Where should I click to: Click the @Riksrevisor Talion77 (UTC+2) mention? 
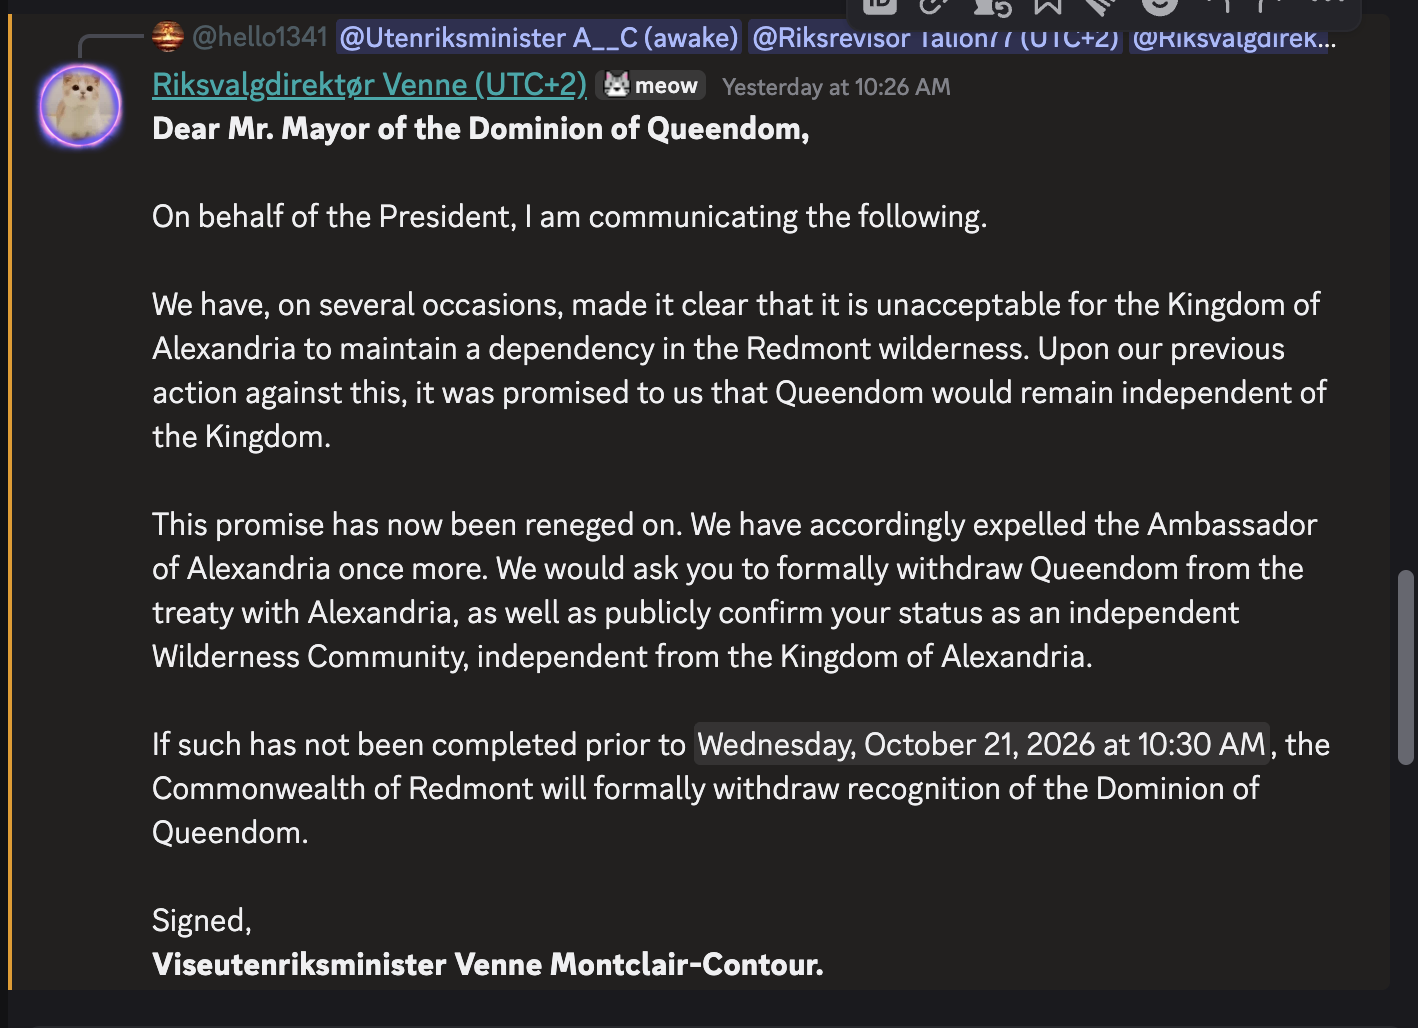pyautogui.click(x=935, y=38)
